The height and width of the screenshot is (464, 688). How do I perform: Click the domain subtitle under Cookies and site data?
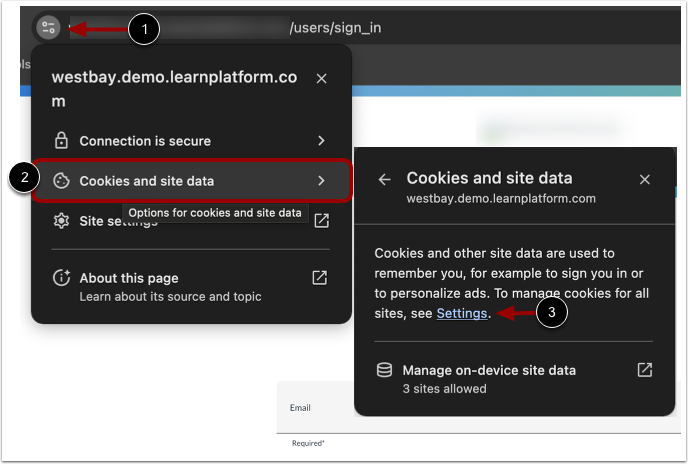(501, 199)
